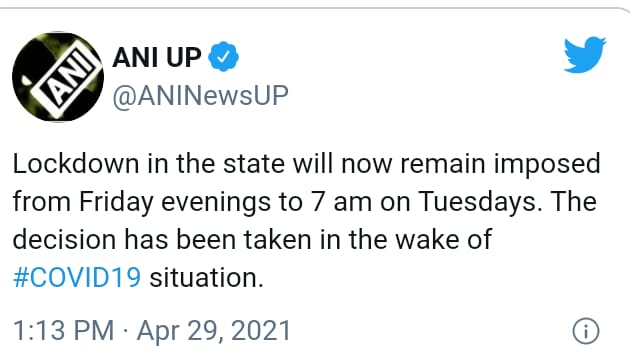Click the words remain imposed in tweet

coord(500,164)
